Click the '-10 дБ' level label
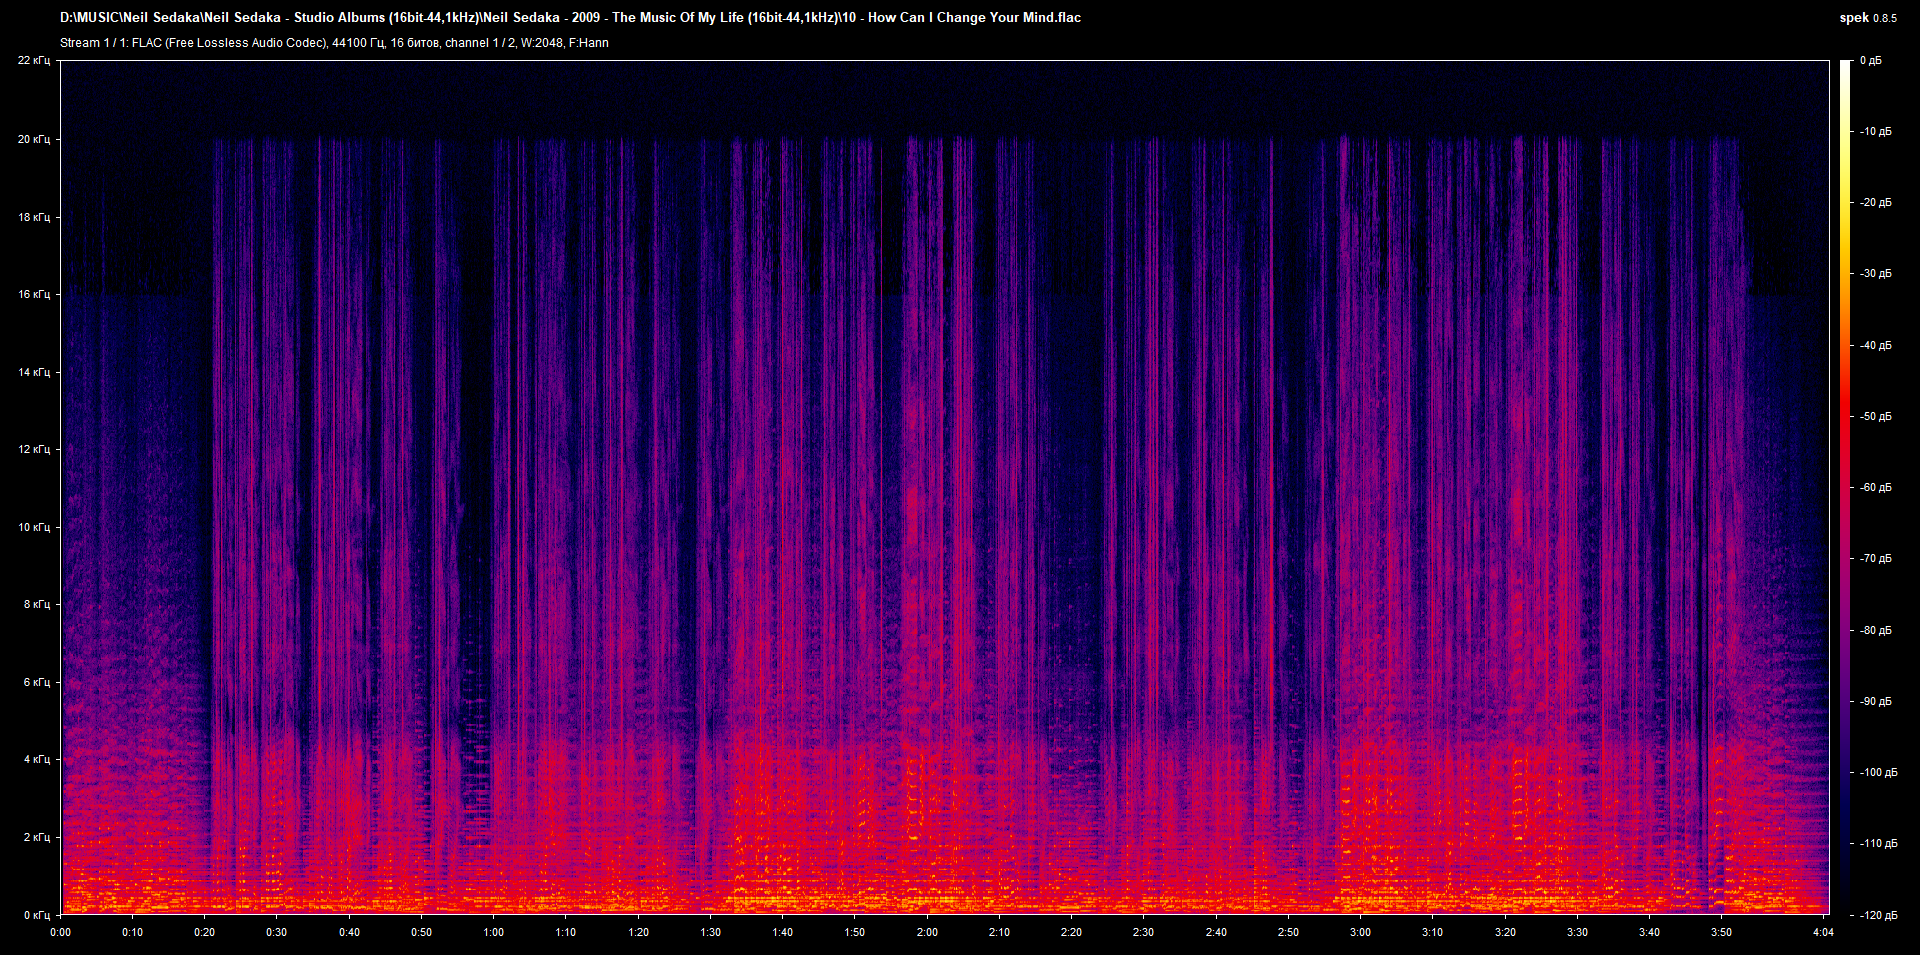Viewport: 1920px width, 955px height. point(1876,132)
